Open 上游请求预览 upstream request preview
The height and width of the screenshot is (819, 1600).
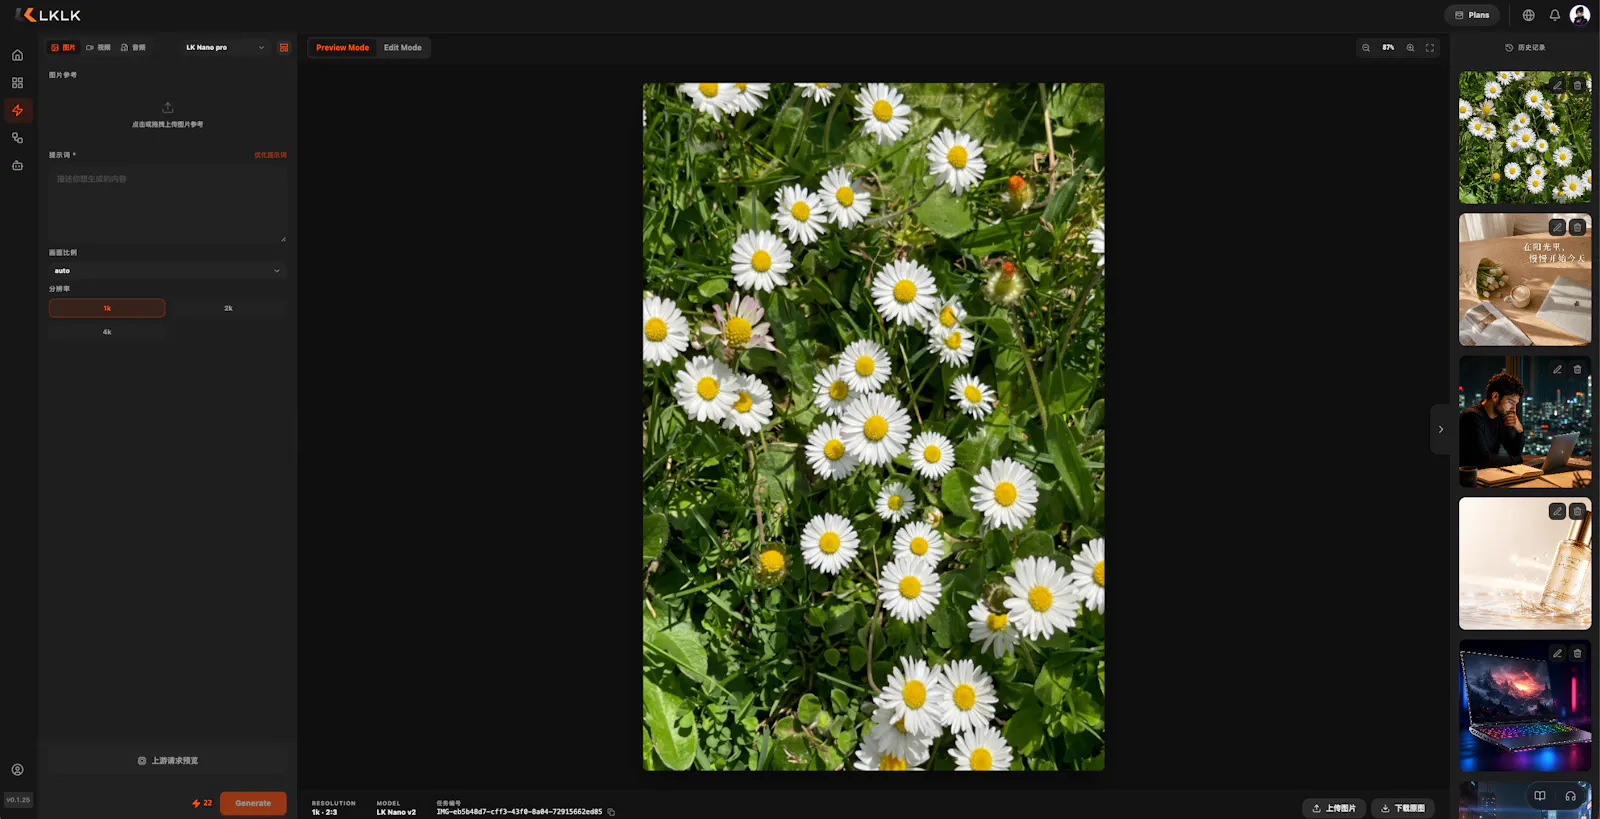pyautogui.click(x=168, y=761)
